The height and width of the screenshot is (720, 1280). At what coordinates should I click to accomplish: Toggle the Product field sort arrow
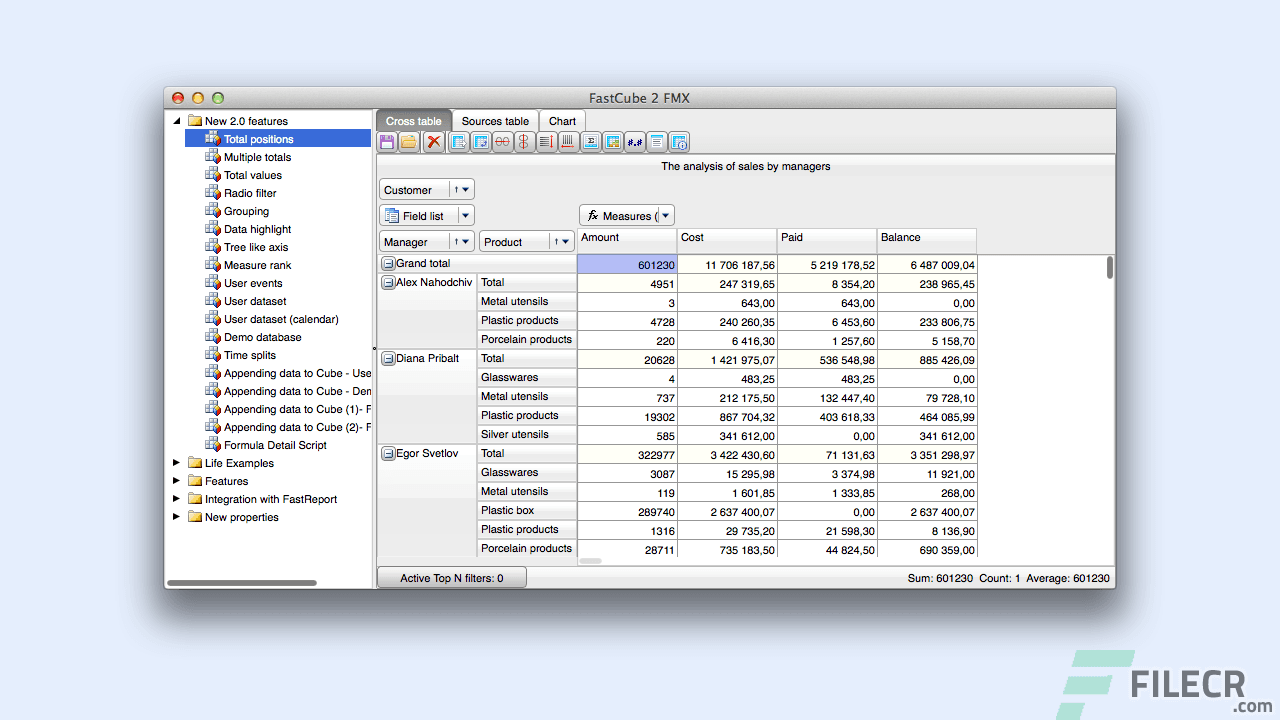tap(556, 242)
